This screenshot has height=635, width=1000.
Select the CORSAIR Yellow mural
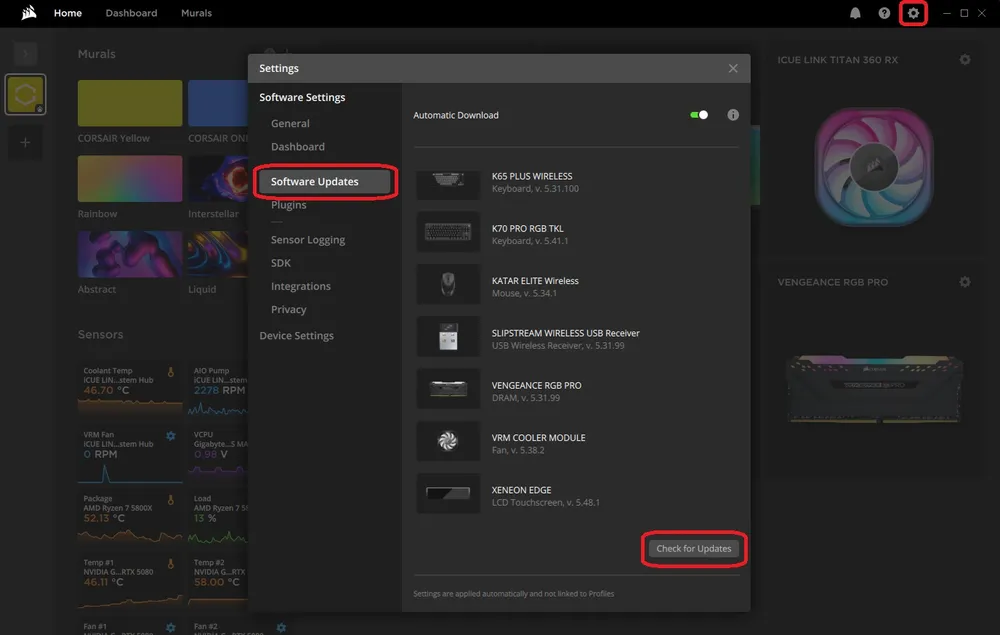coord(129,103)
